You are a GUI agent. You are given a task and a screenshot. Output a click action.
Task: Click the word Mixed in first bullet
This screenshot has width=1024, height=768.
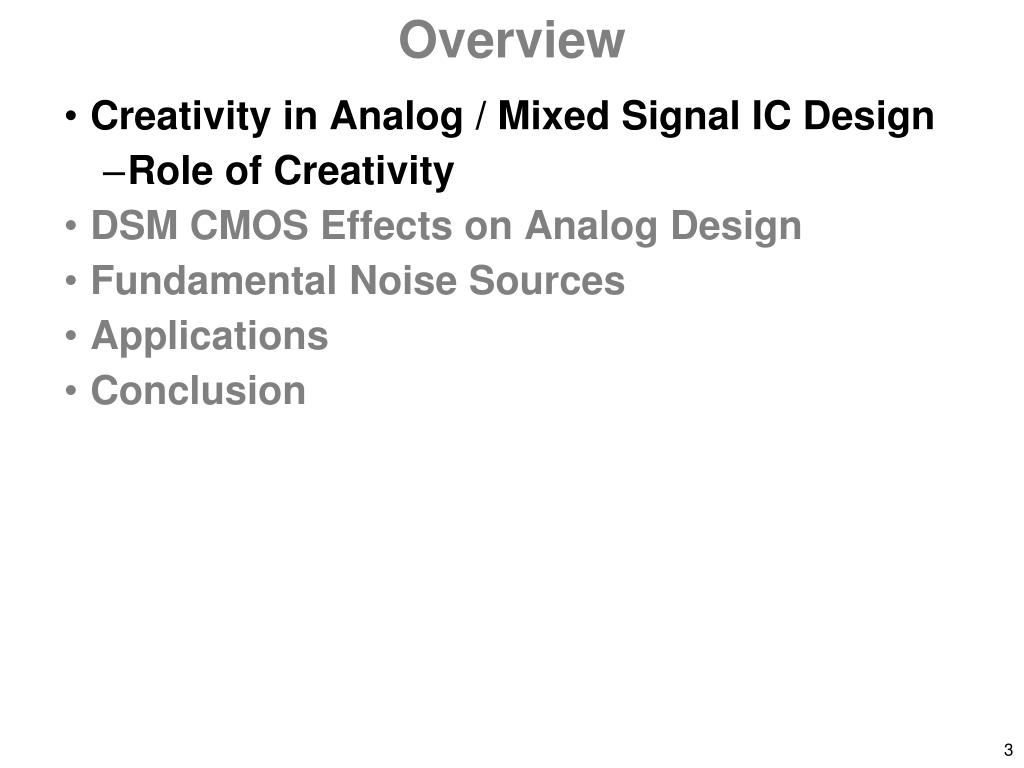coord(553,116)
